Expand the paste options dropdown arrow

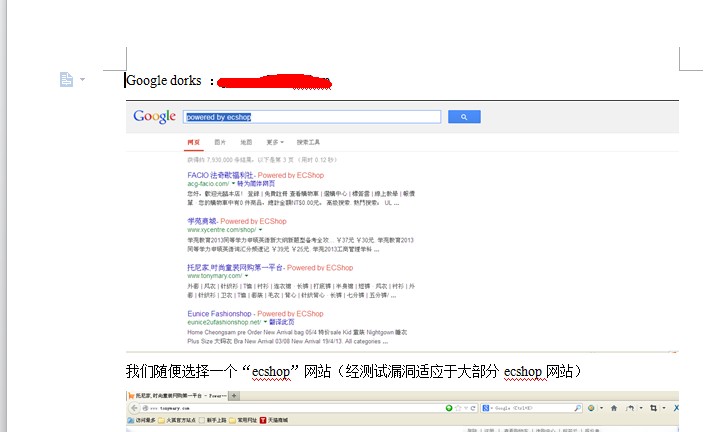pos(82,79)
